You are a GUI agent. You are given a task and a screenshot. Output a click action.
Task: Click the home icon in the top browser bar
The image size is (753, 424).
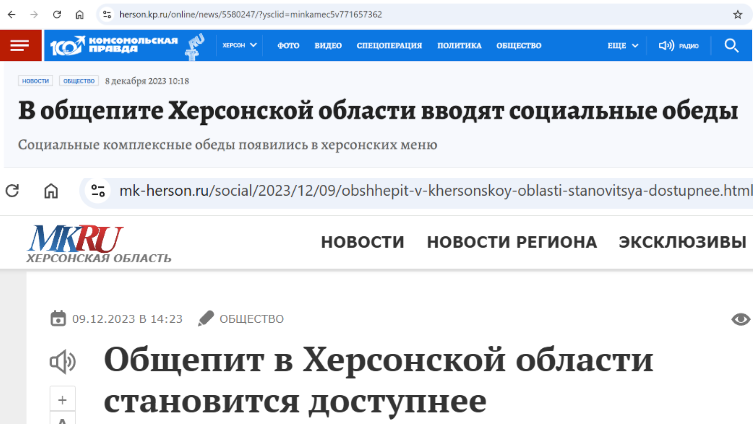[x=79, y=15]
